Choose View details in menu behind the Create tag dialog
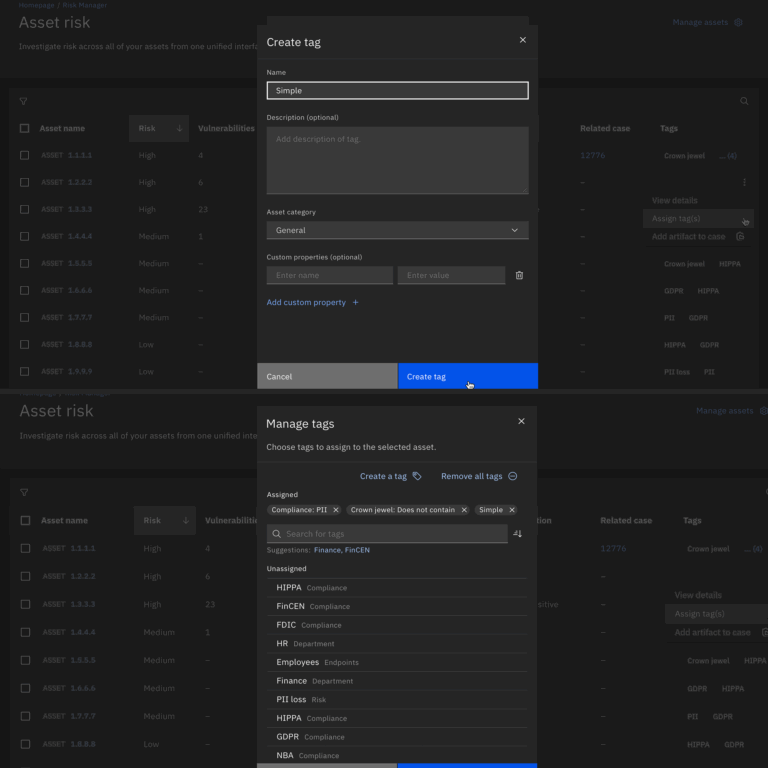 [674, 200]
